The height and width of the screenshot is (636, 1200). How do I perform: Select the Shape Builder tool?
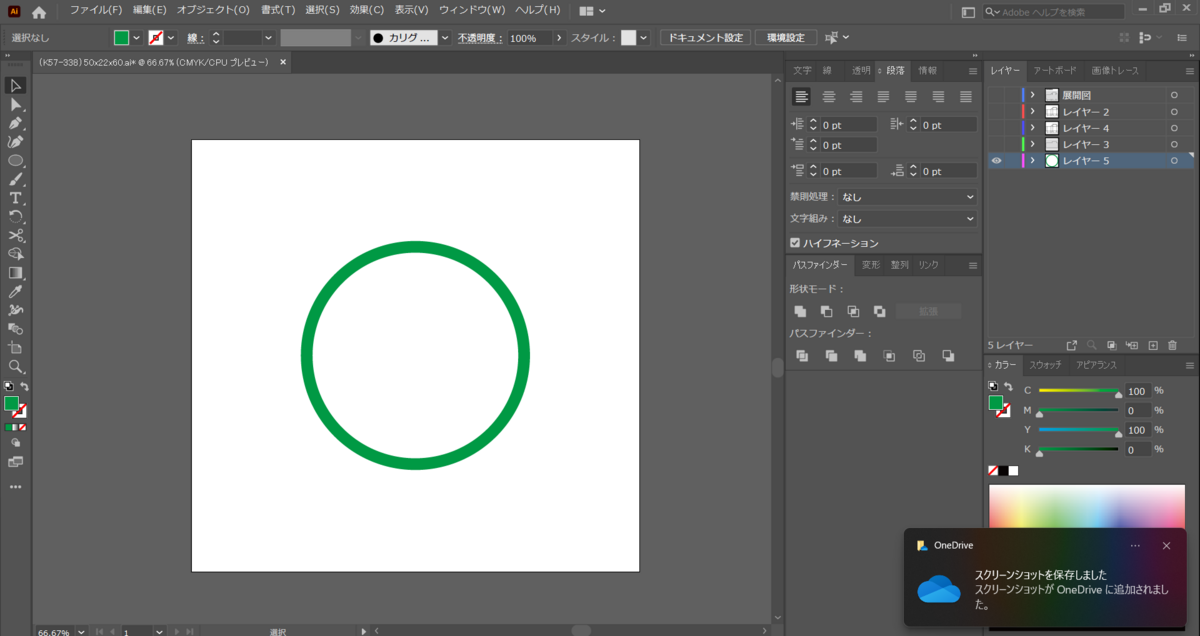point(16,254)
